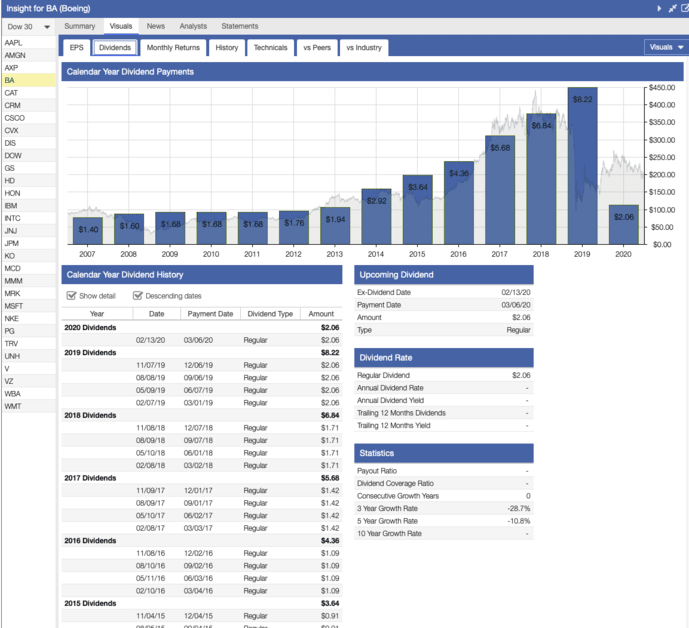
Task: Click the 2019 bar labeled $8.22
Action: point(582,166)
